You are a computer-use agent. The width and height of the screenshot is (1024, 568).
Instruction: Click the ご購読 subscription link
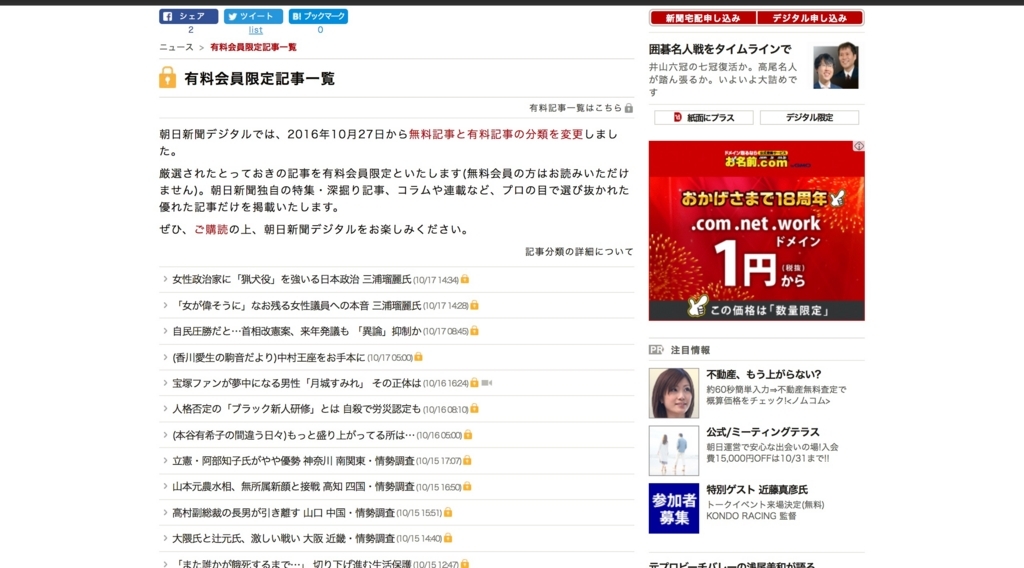pos(211,229)
